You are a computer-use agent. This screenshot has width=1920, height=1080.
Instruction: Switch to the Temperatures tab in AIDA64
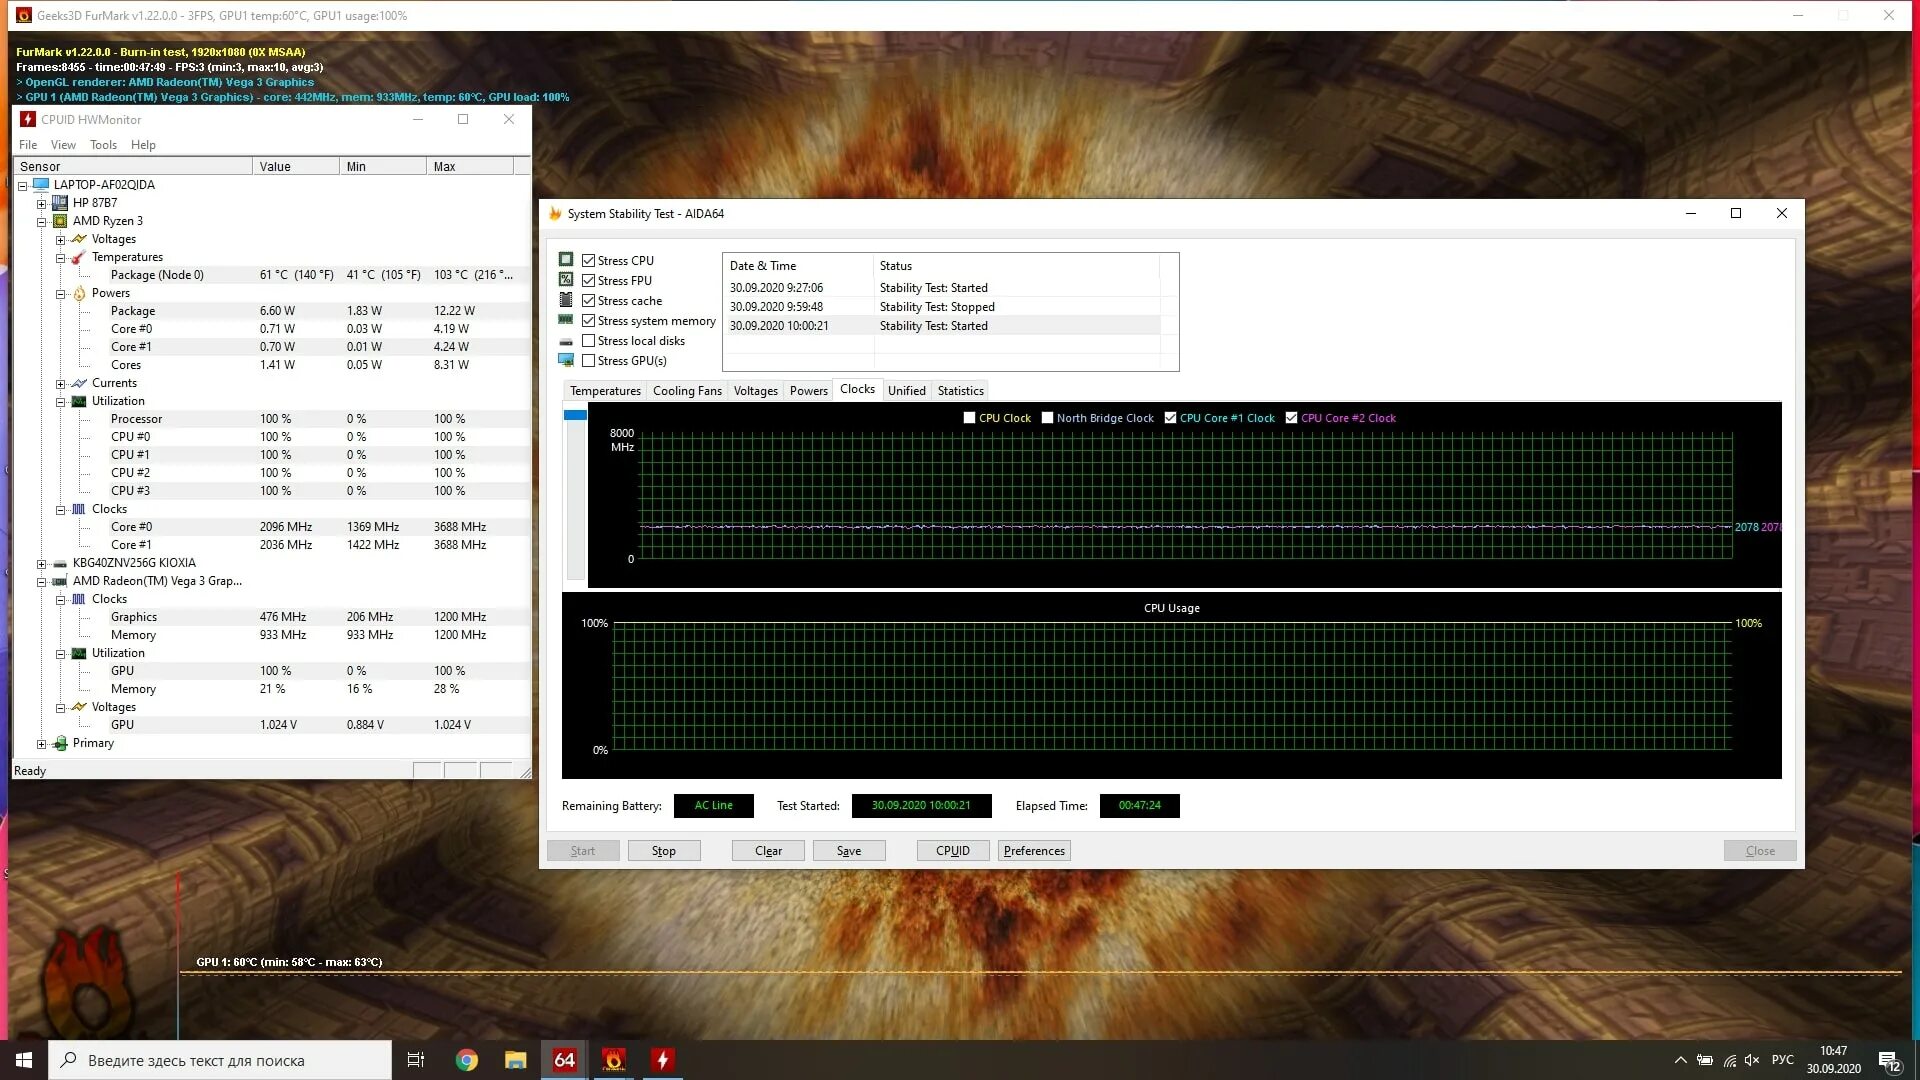pos(605,390)
